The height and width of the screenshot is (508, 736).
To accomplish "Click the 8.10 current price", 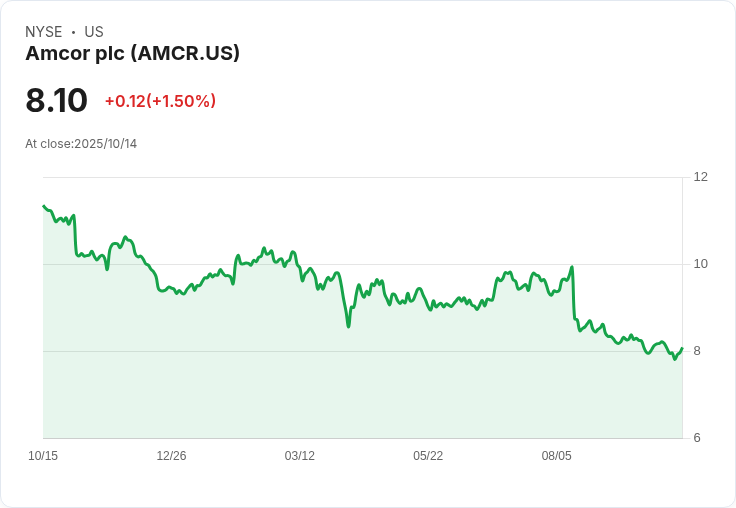I will (57, 101).
